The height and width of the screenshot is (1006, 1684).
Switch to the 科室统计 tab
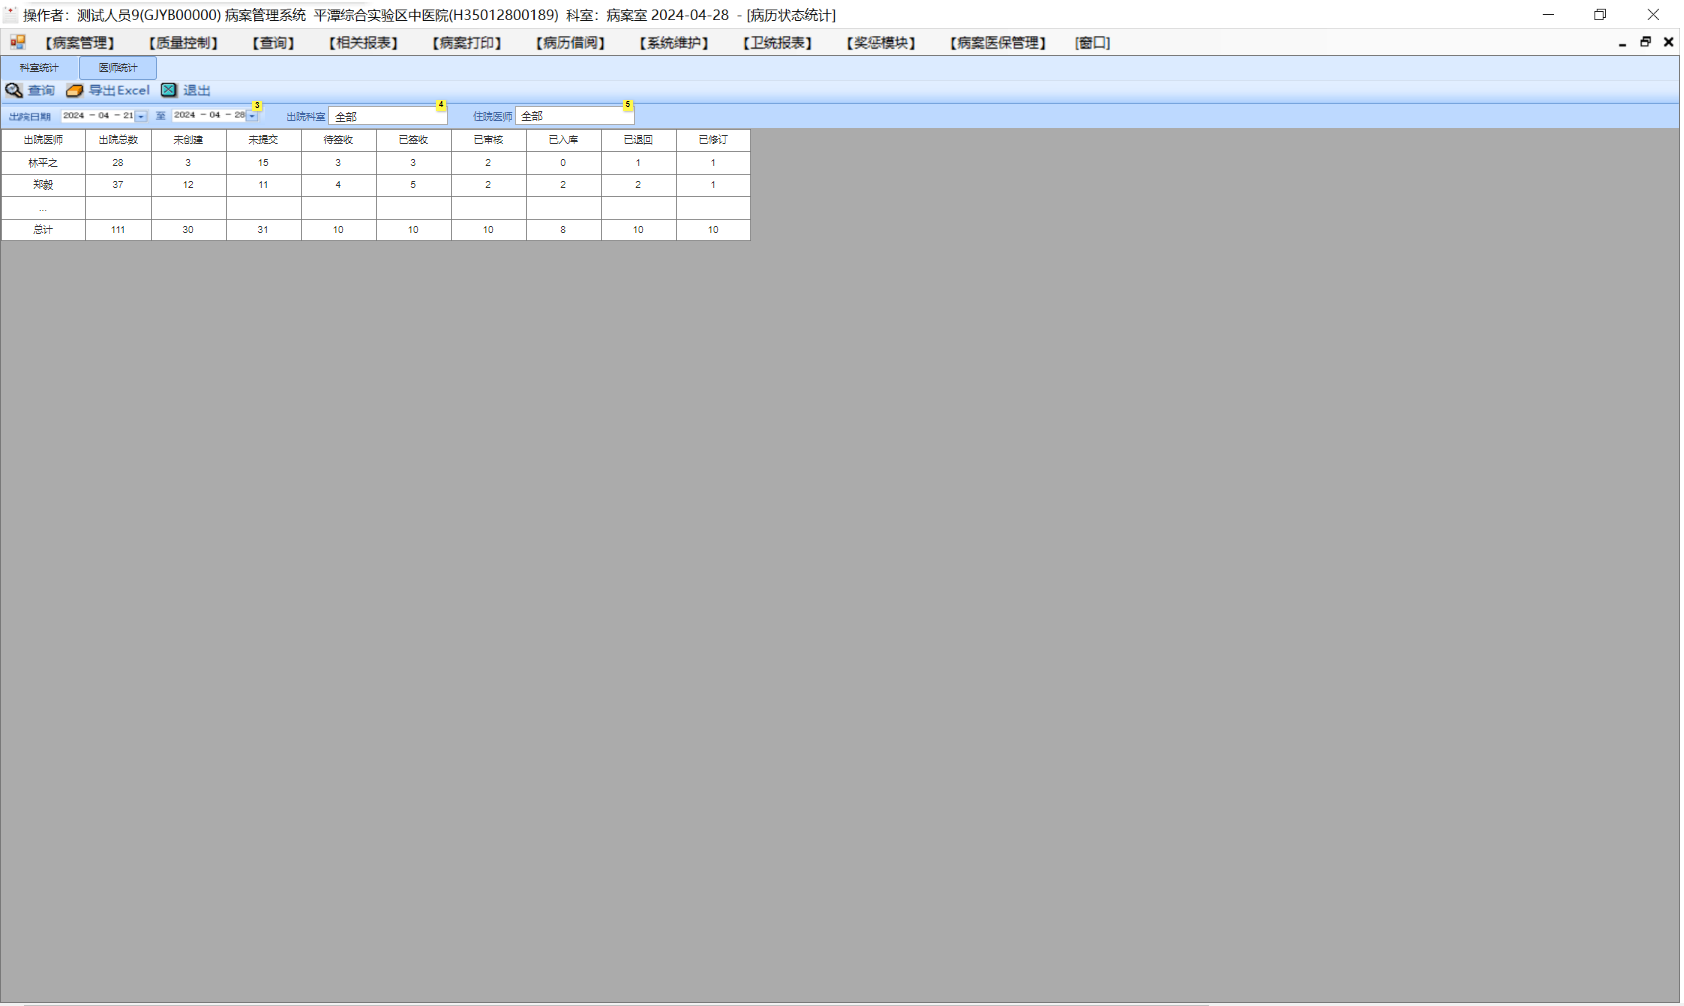click(x=39, y=68)
